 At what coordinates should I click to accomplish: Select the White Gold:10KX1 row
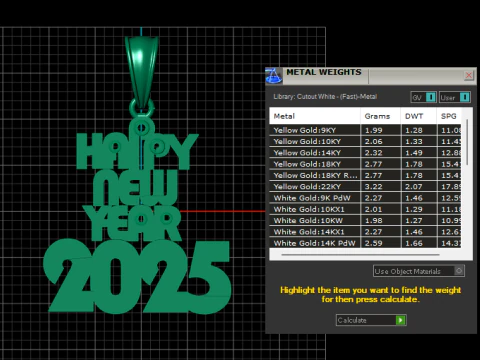coord(365,209)
